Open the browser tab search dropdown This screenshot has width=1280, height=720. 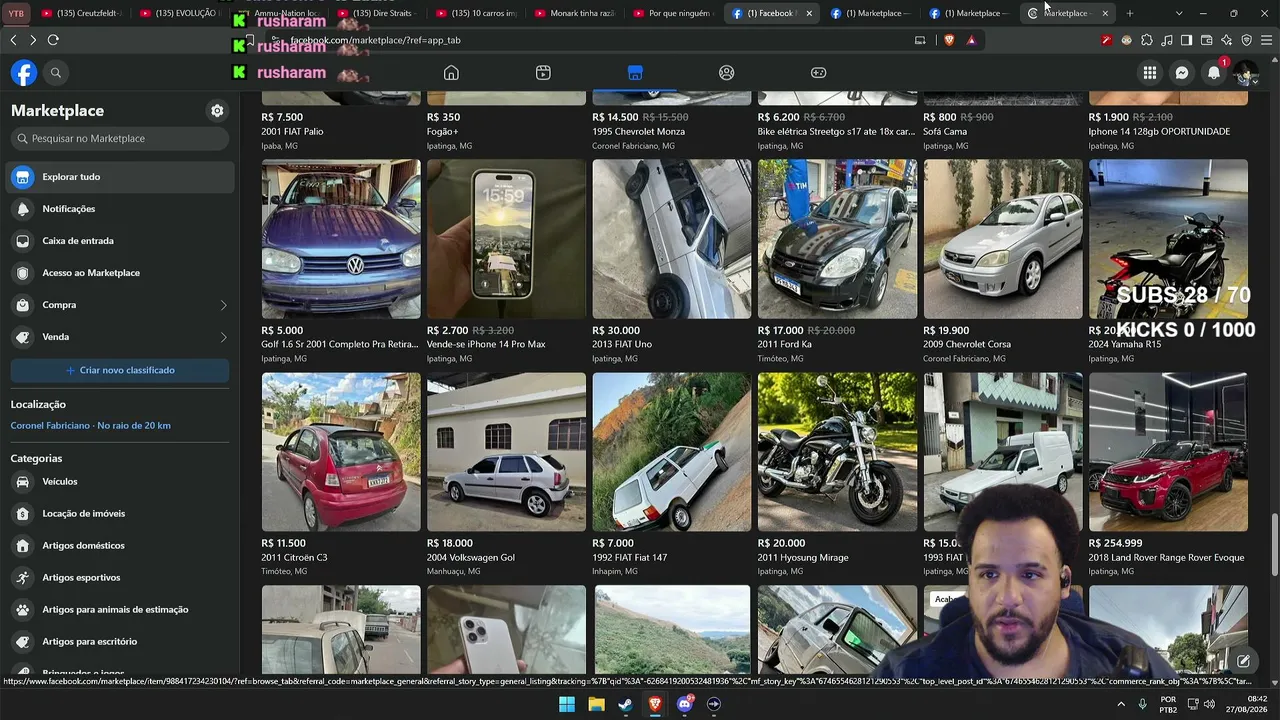[1179, 13]
